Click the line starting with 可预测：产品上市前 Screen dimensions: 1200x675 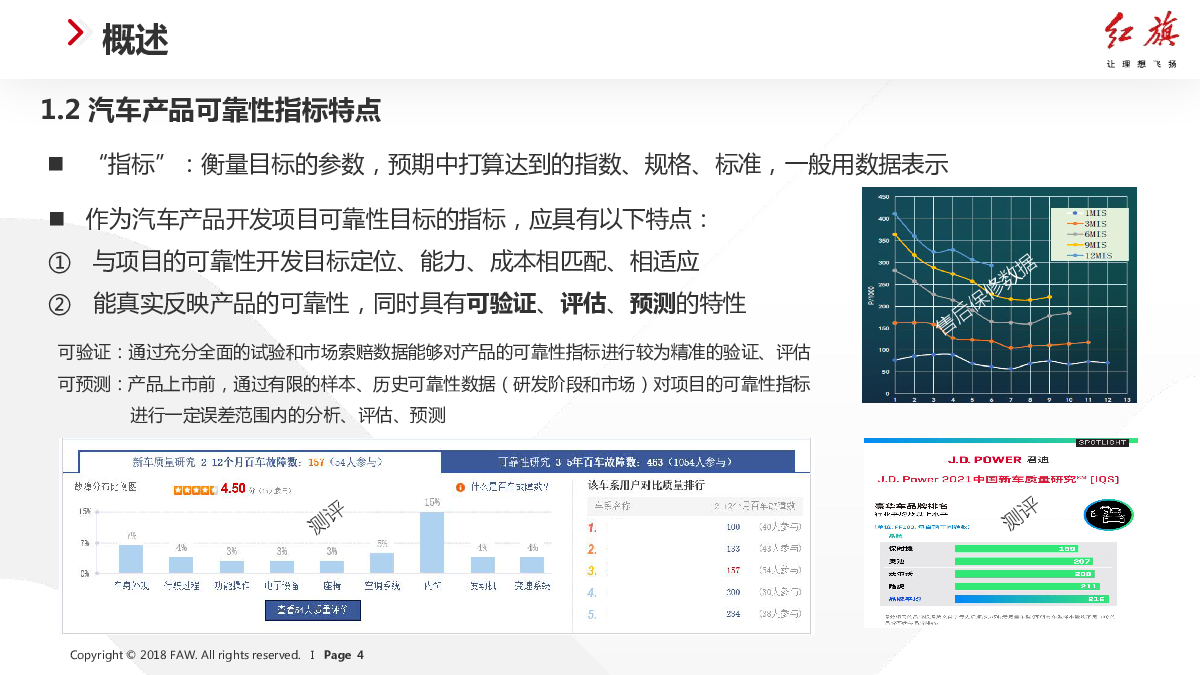(x=434, y=384)
